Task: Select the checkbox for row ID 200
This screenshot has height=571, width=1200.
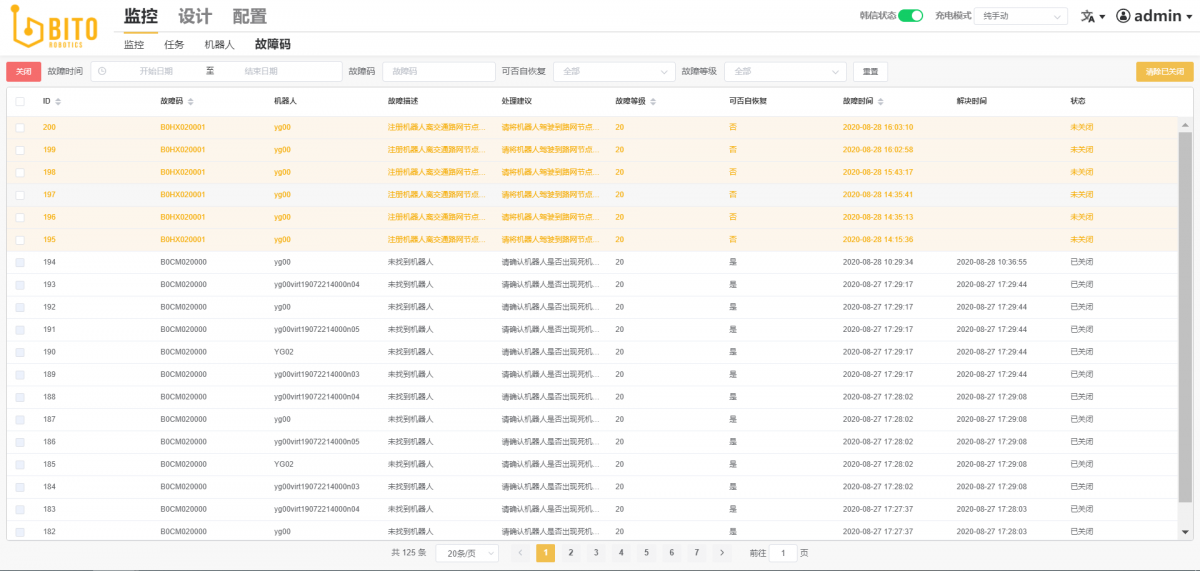Action: coord(20,127)
